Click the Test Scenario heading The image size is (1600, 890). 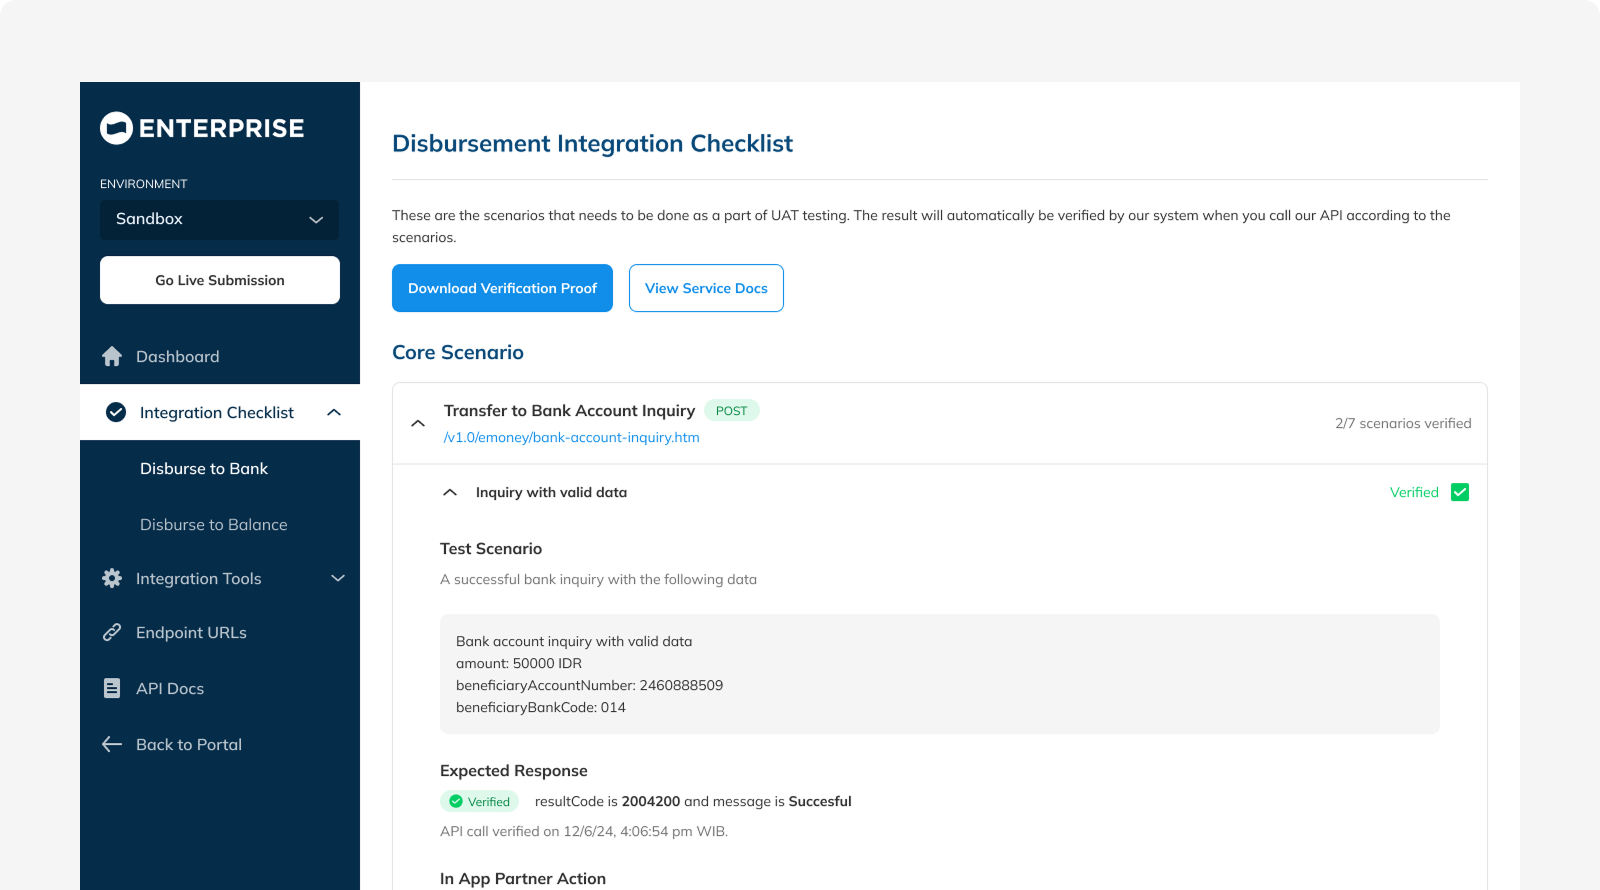[x=491, y=548]
